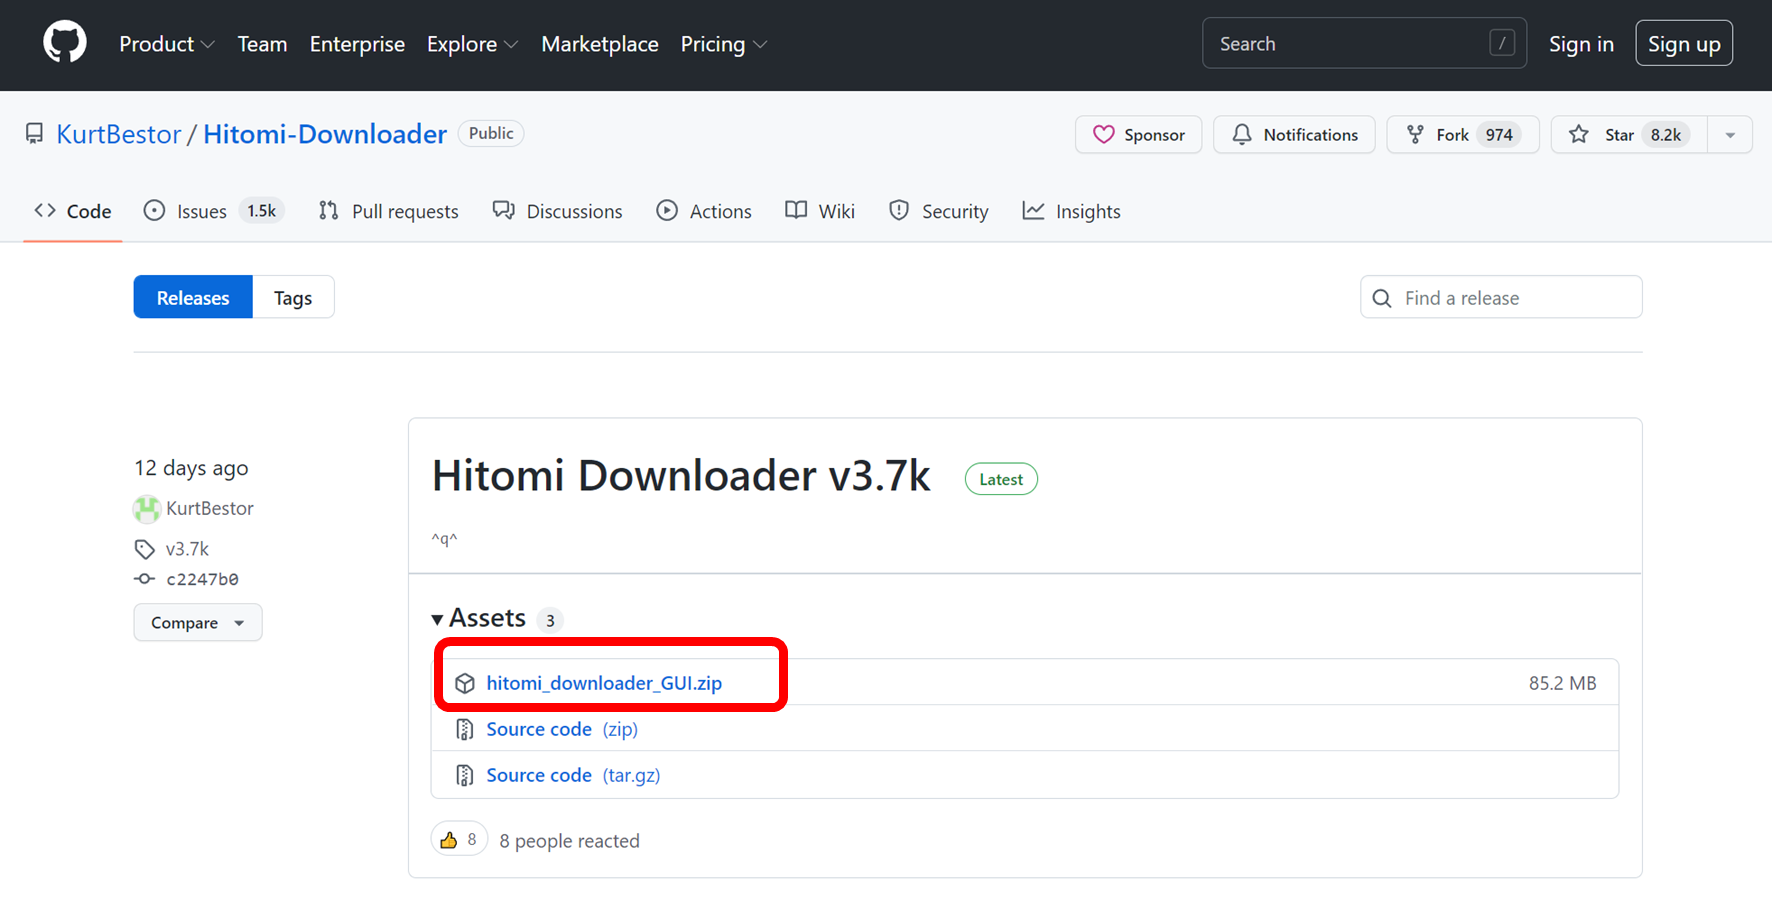Switch to the Issues tab
Screen dimensions: 1772x908
click(214, 211)
